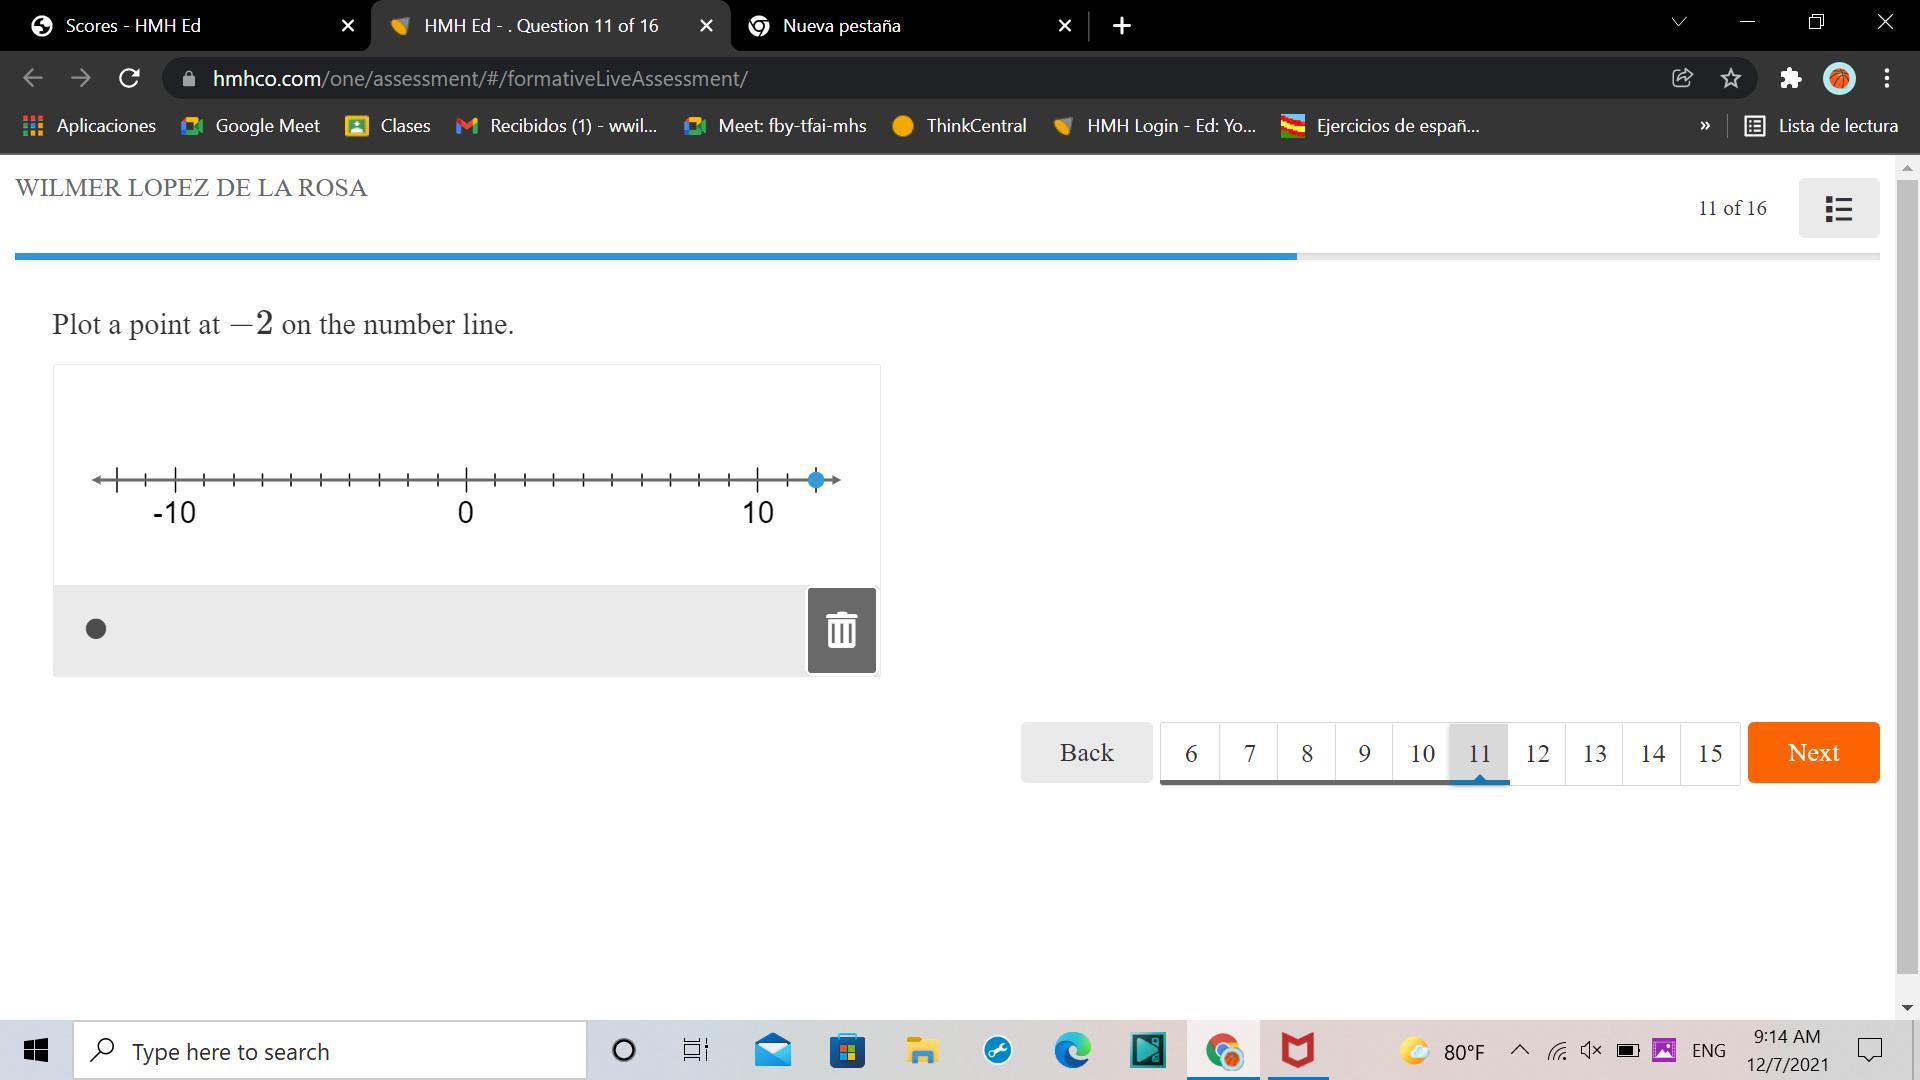
Task: Open Microsoft Edge in taskbar
Action: click(x=1072, y=1051)
